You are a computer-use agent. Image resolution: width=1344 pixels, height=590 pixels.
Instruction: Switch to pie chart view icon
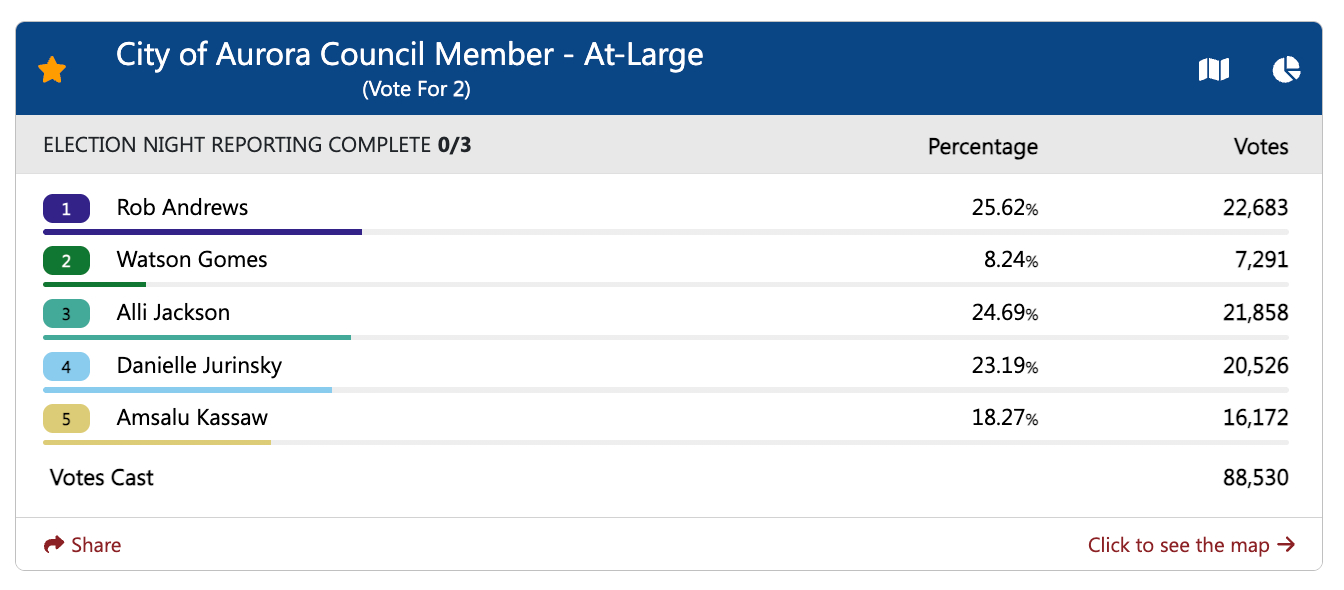click(1286, 69)
